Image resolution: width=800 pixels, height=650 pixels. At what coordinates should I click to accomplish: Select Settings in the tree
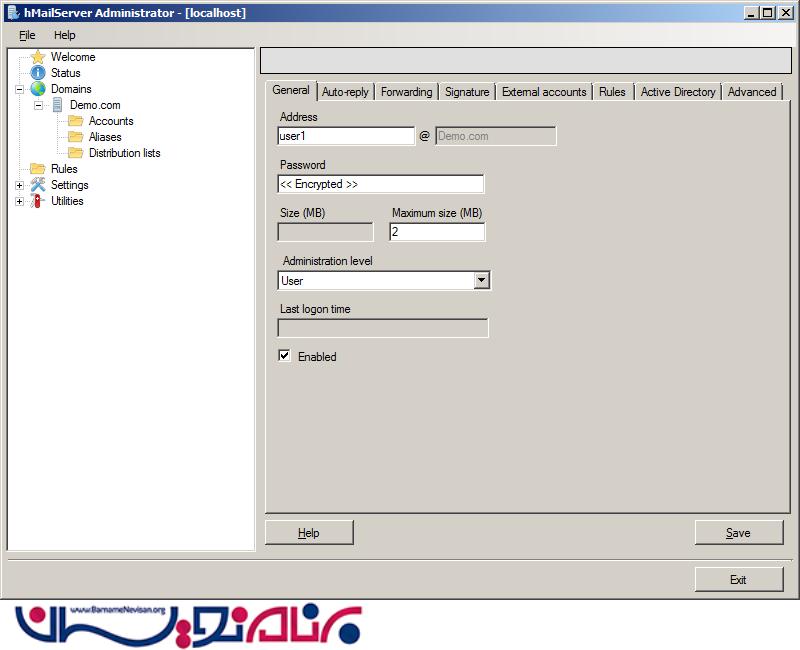[x=69, y=185]
